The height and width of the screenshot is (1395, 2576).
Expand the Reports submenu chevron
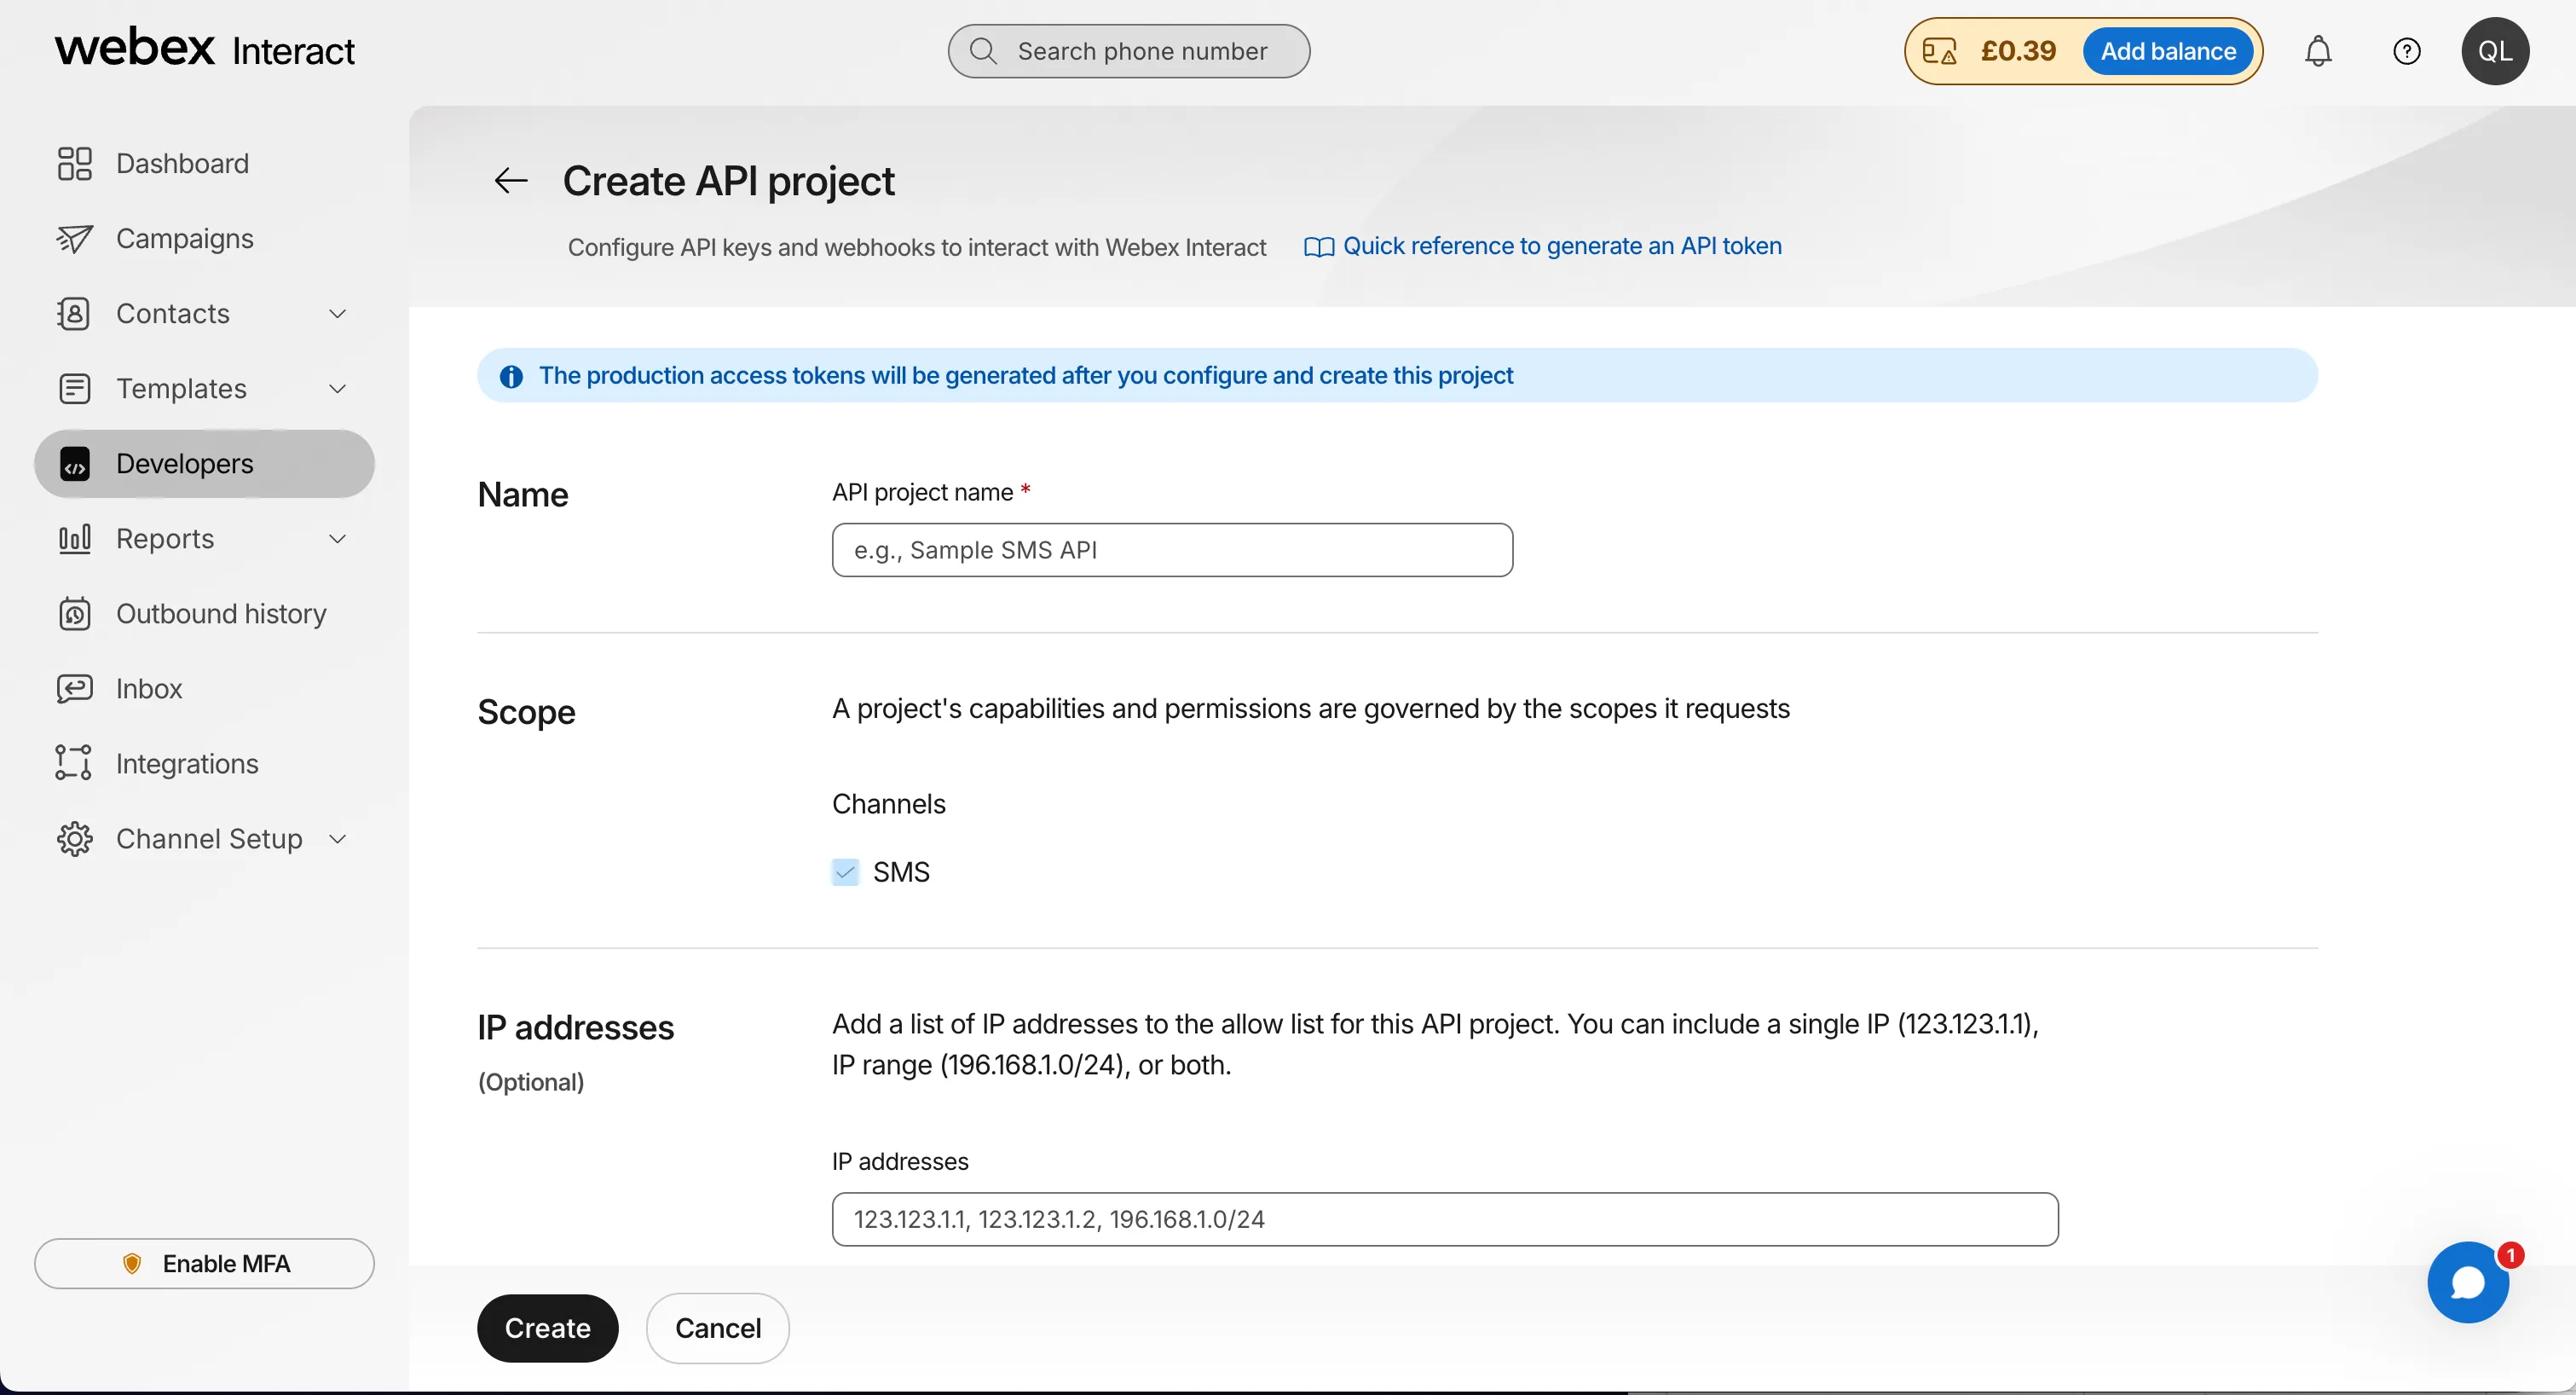(x=338, y=539)
